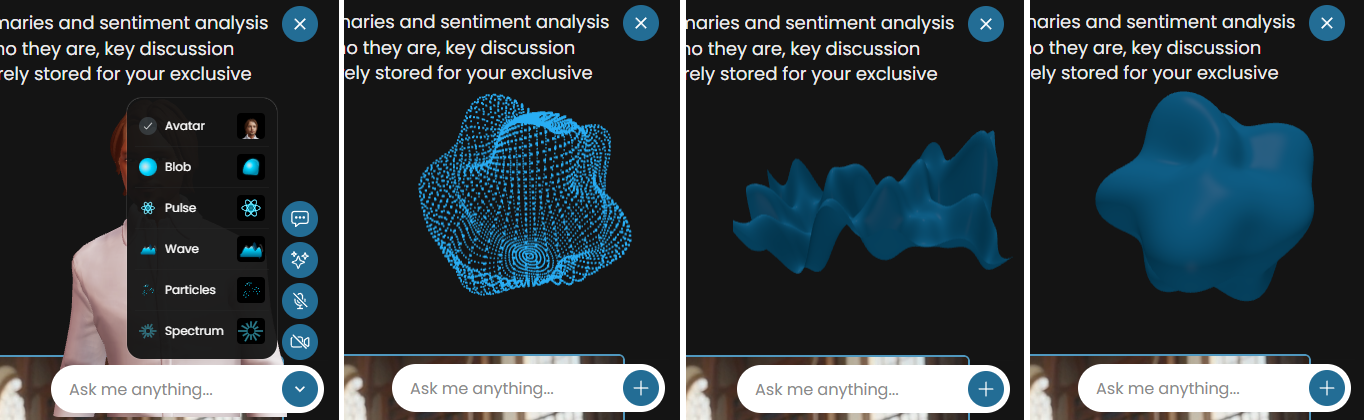1364x420 pixels.
Task: Click the plus button under the dotted particle shape
Action: tap(641, 388)
